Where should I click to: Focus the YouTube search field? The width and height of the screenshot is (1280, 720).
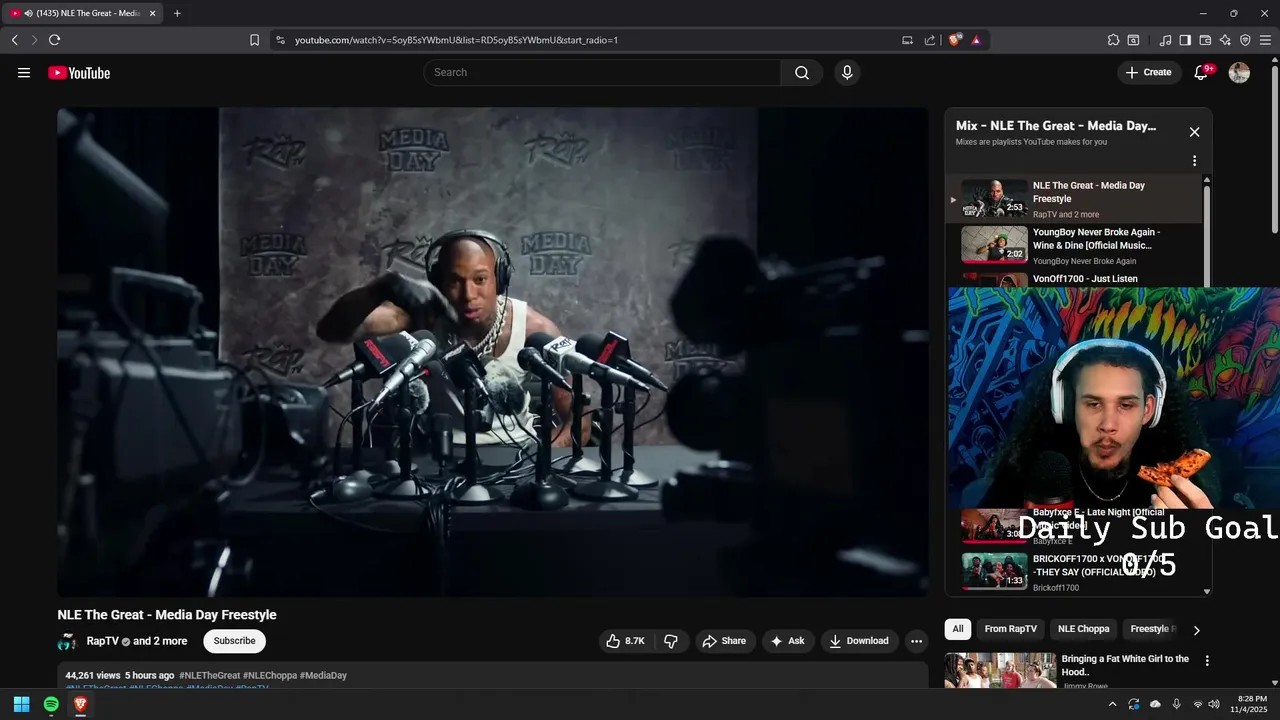[602, 72]
